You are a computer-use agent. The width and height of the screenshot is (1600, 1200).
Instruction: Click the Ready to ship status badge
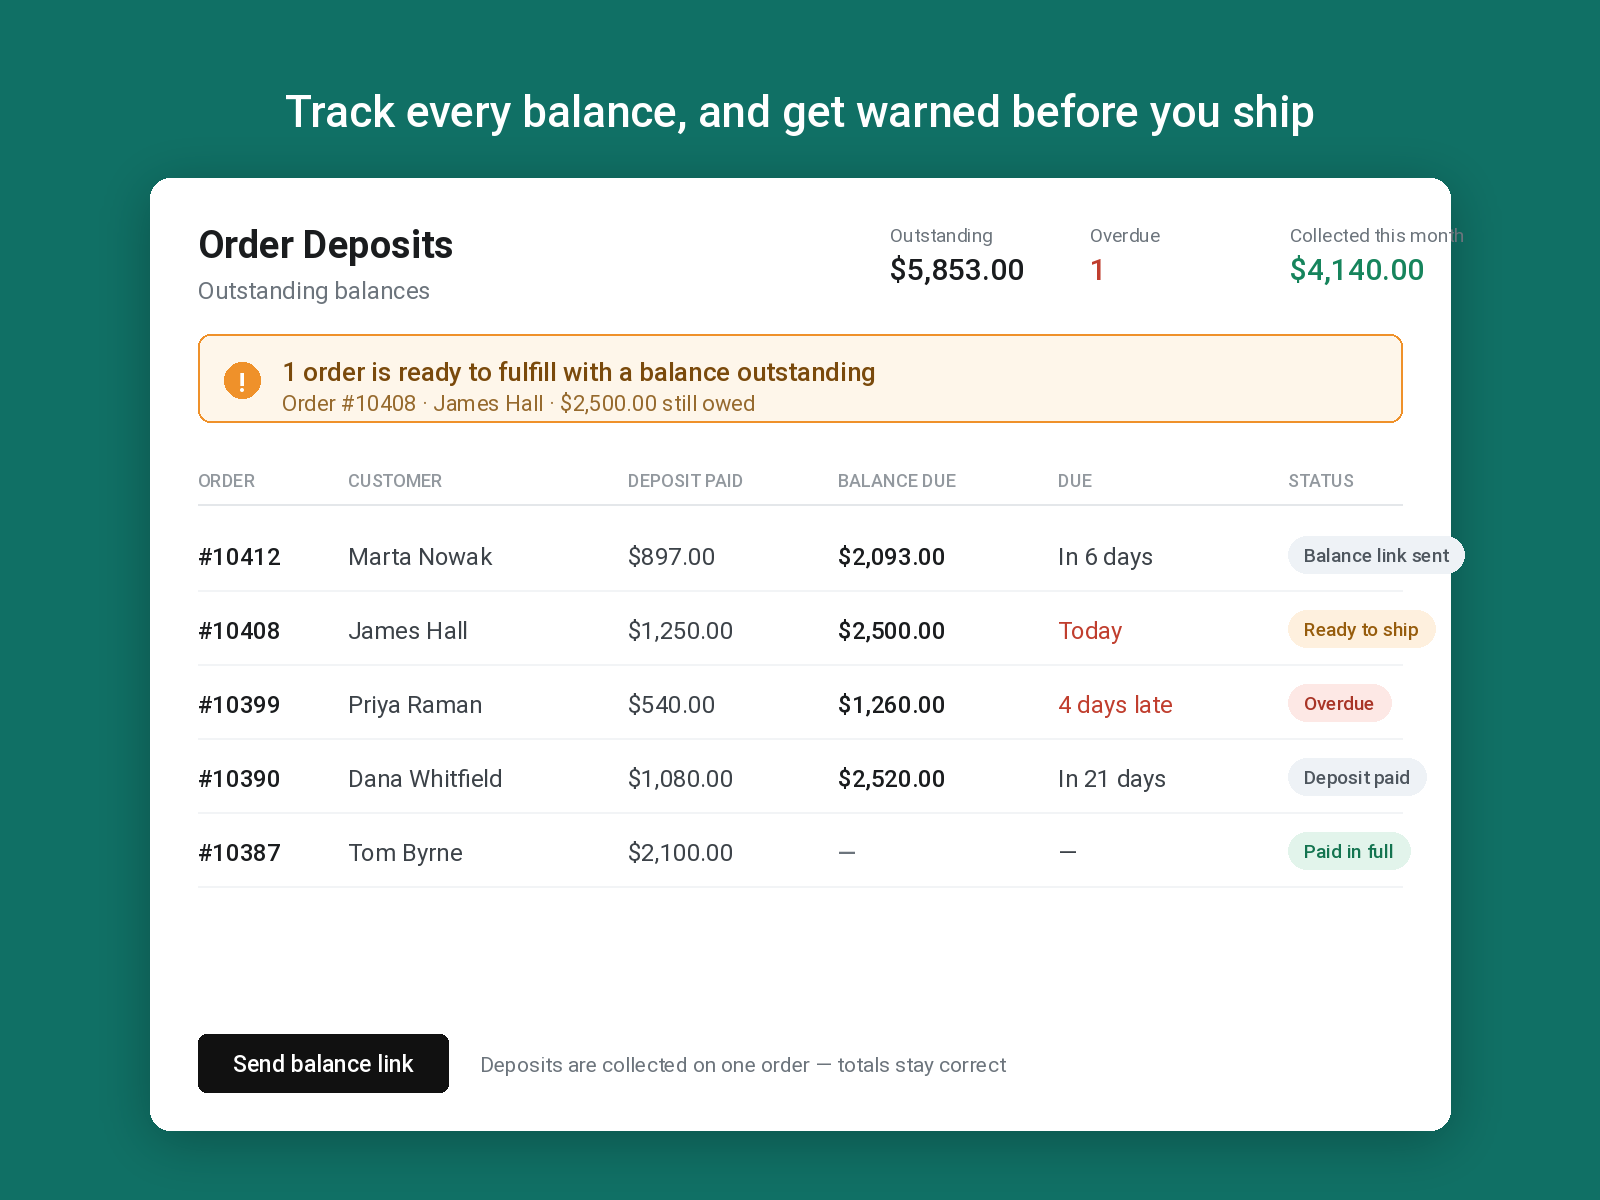pyautogui.click(x=1361, y=629)
